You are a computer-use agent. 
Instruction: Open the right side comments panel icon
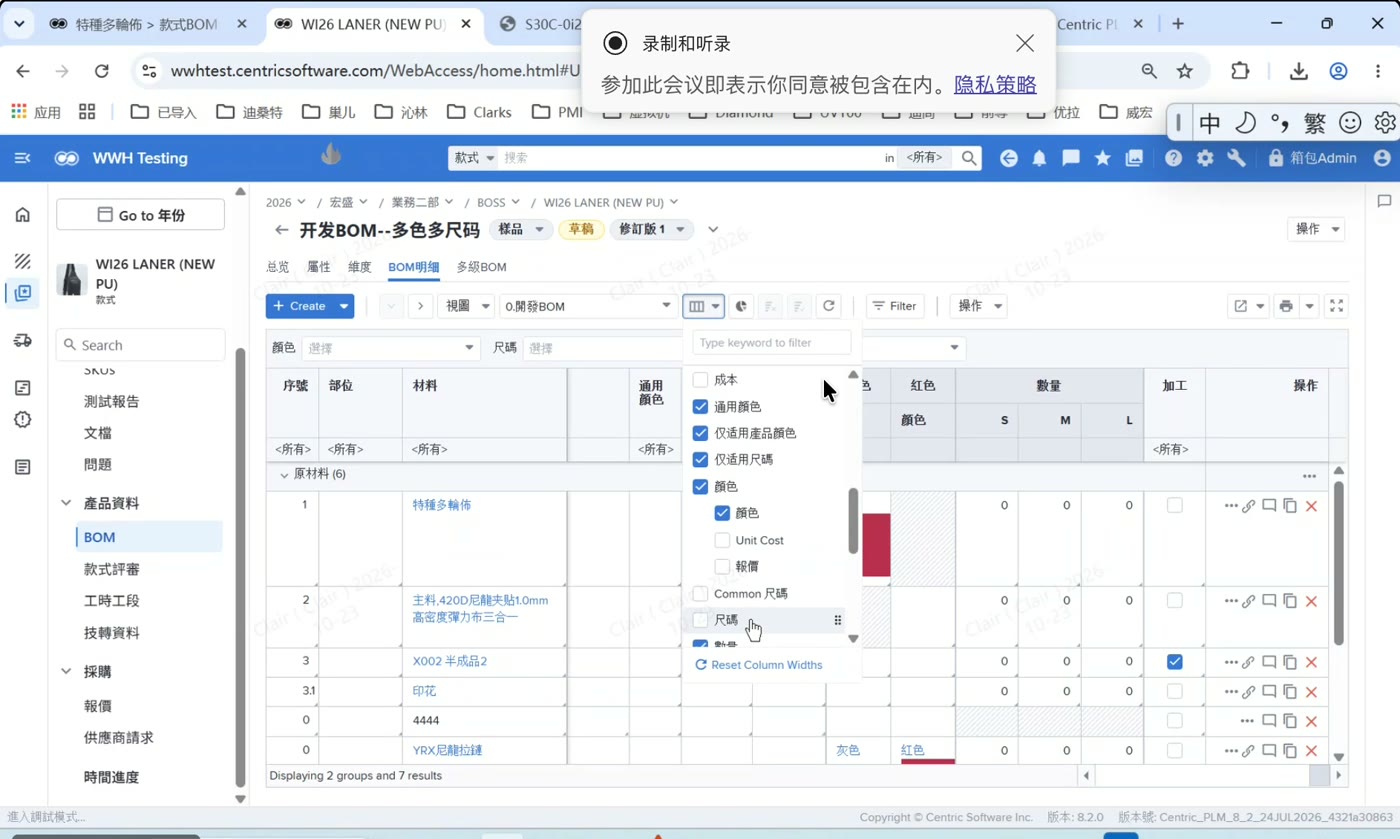pyautogui.click(x=1384, y=201)
